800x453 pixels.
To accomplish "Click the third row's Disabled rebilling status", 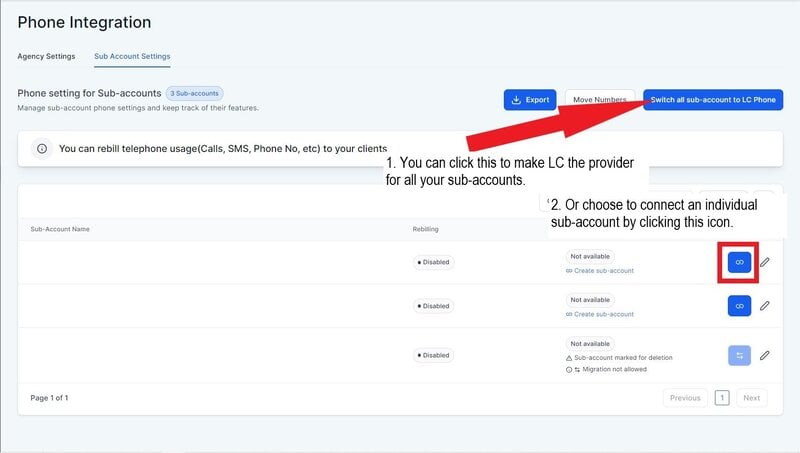I will [x=434, y=355].
